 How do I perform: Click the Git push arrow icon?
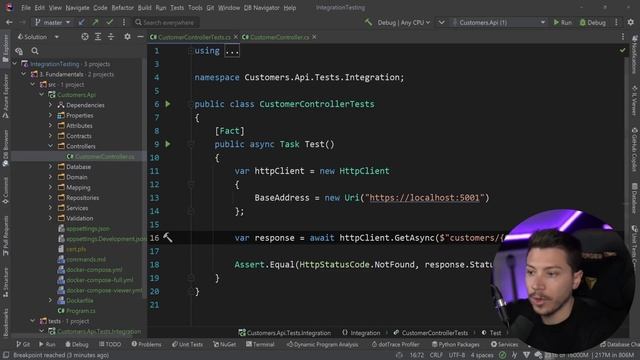click(x=95, y=22)
